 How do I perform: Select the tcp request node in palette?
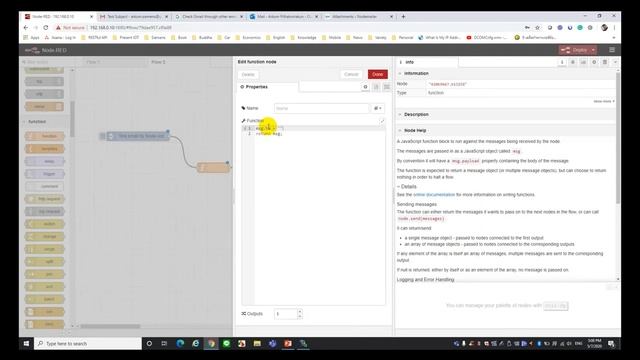coord(44,211)
